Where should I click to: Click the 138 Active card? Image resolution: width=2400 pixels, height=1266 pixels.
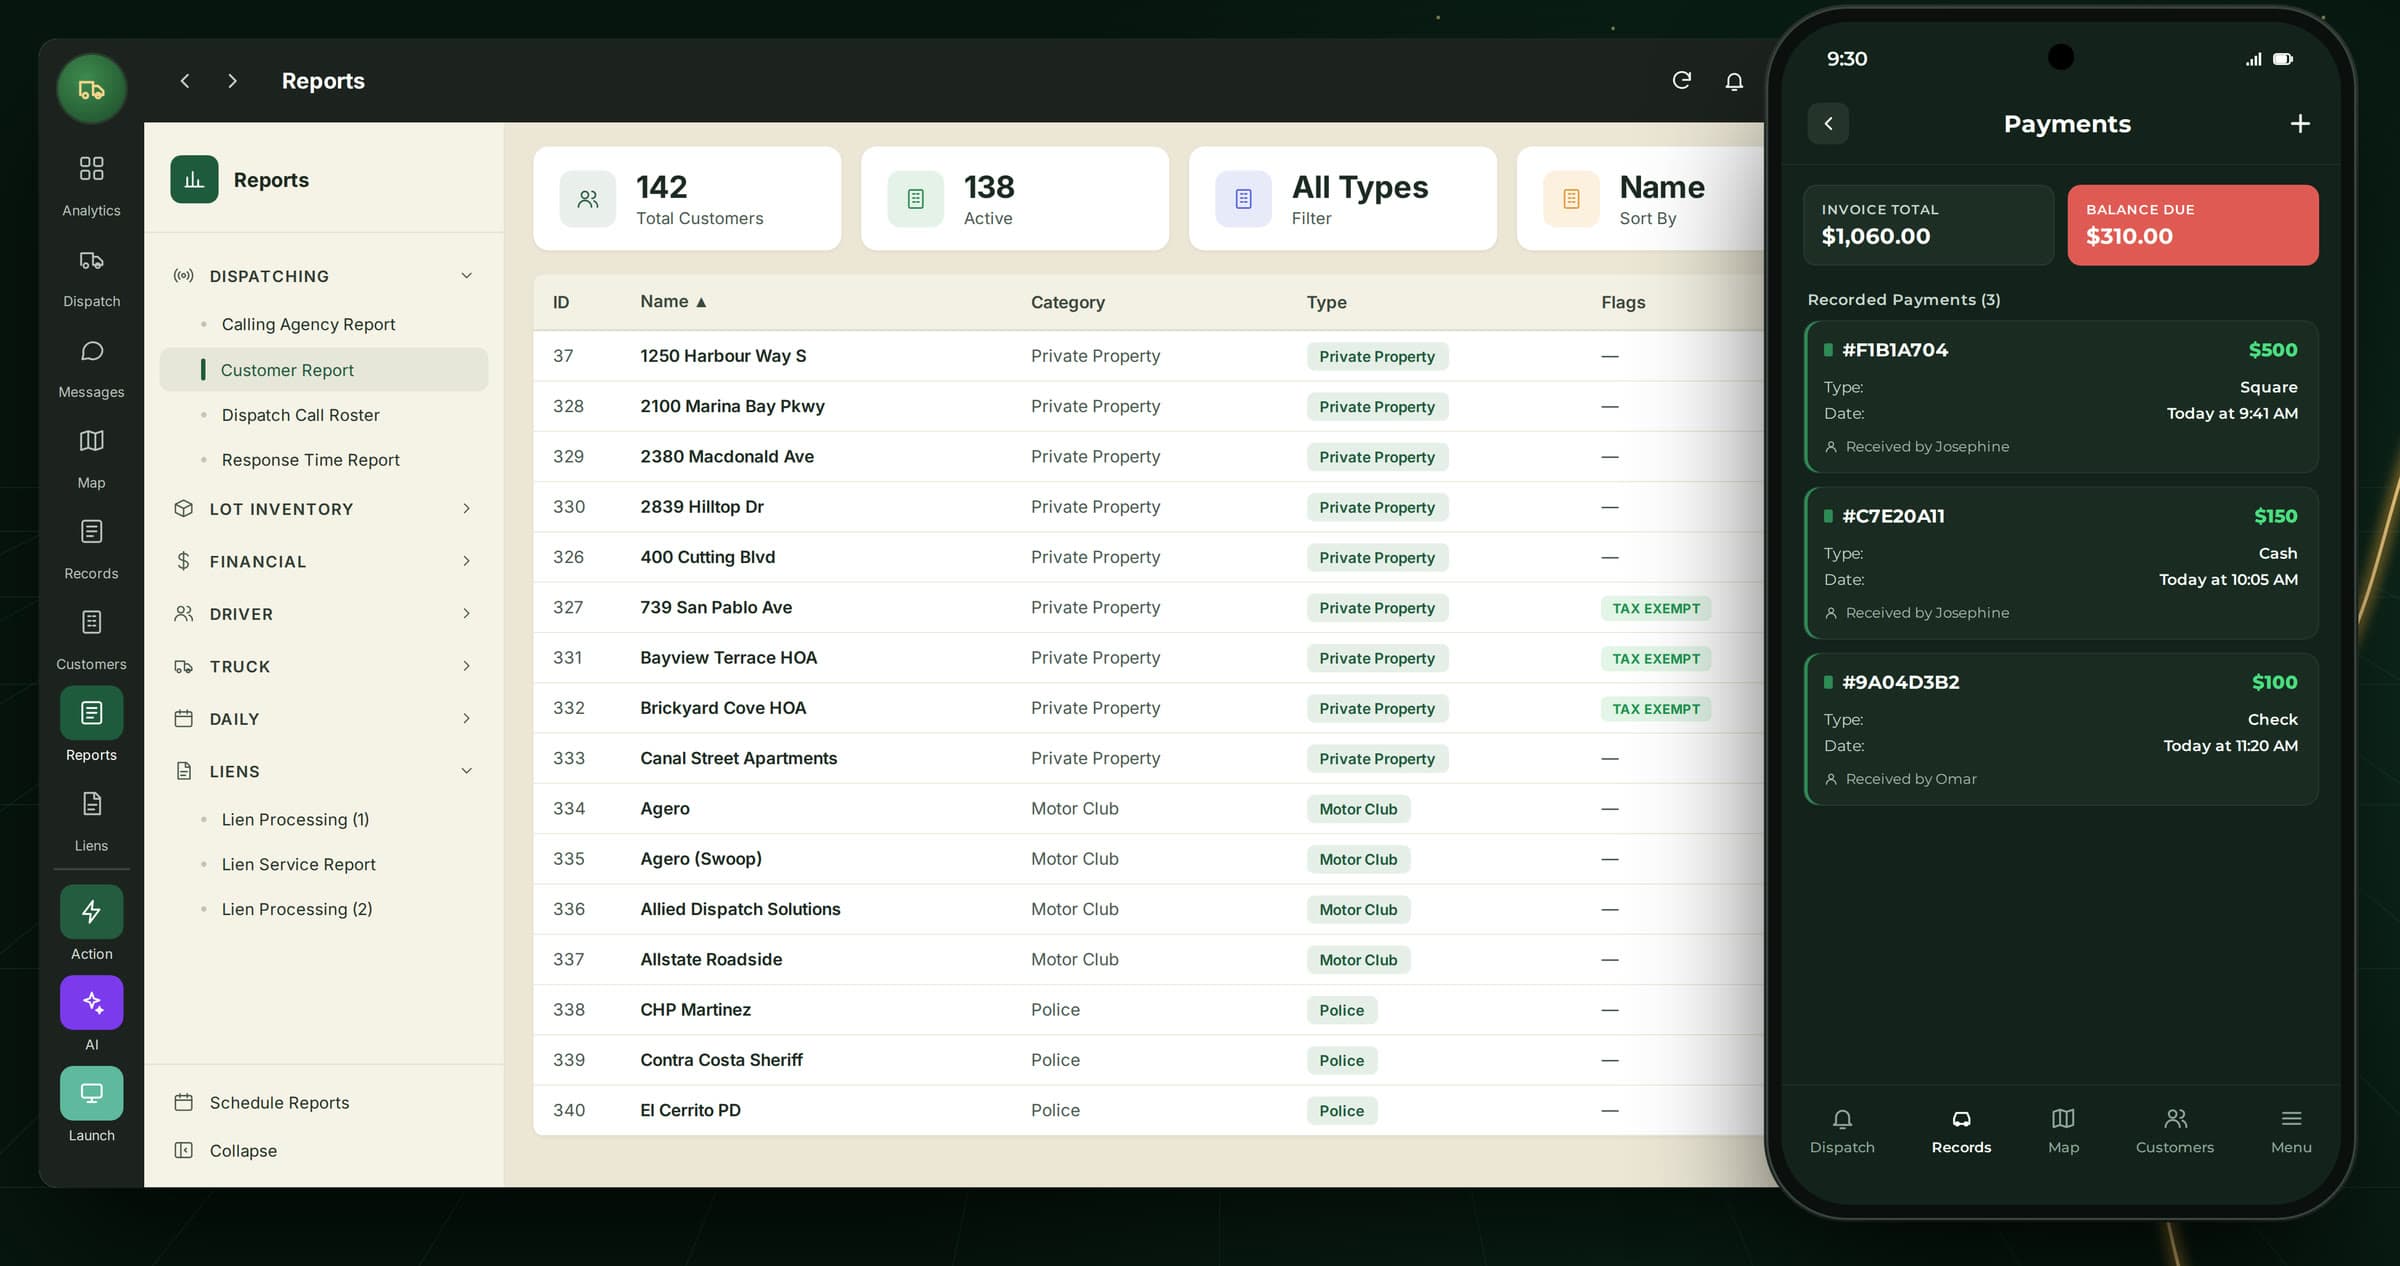1015,199
